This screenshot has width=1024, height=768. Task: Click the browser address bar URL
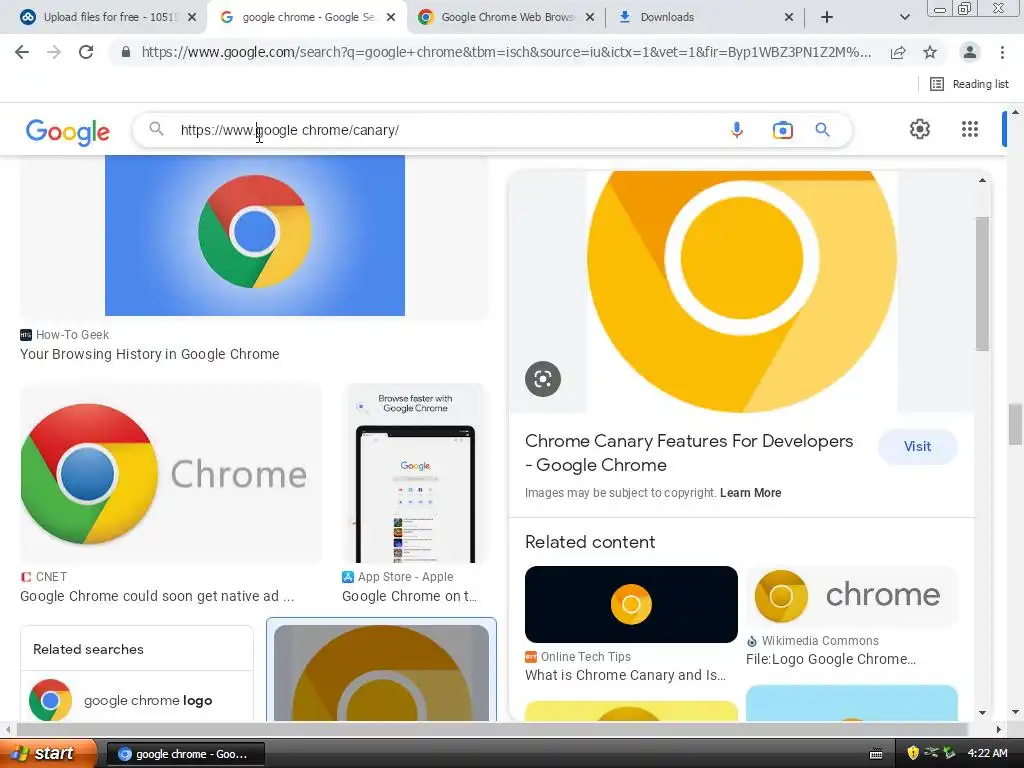click(x=506, y=52)
